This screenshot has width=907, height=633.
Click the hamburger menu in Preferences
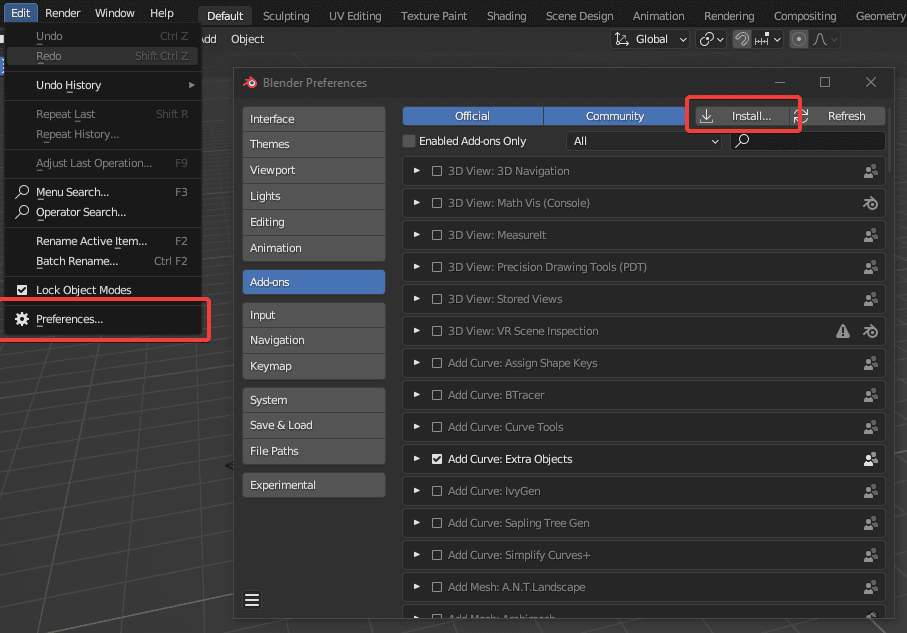[x=252, y=600]
